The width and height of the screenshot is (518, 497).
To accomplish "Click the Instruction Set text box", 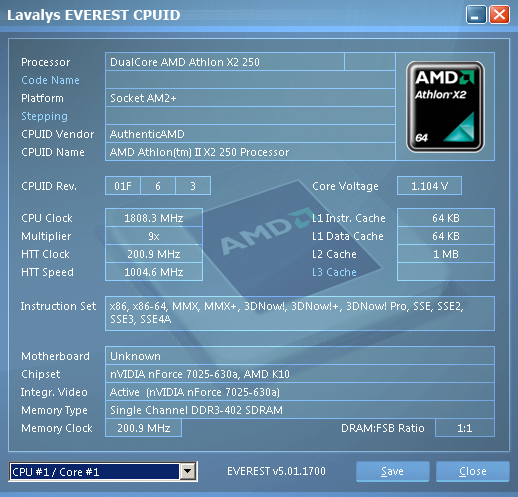I will [x=300, y=313].
